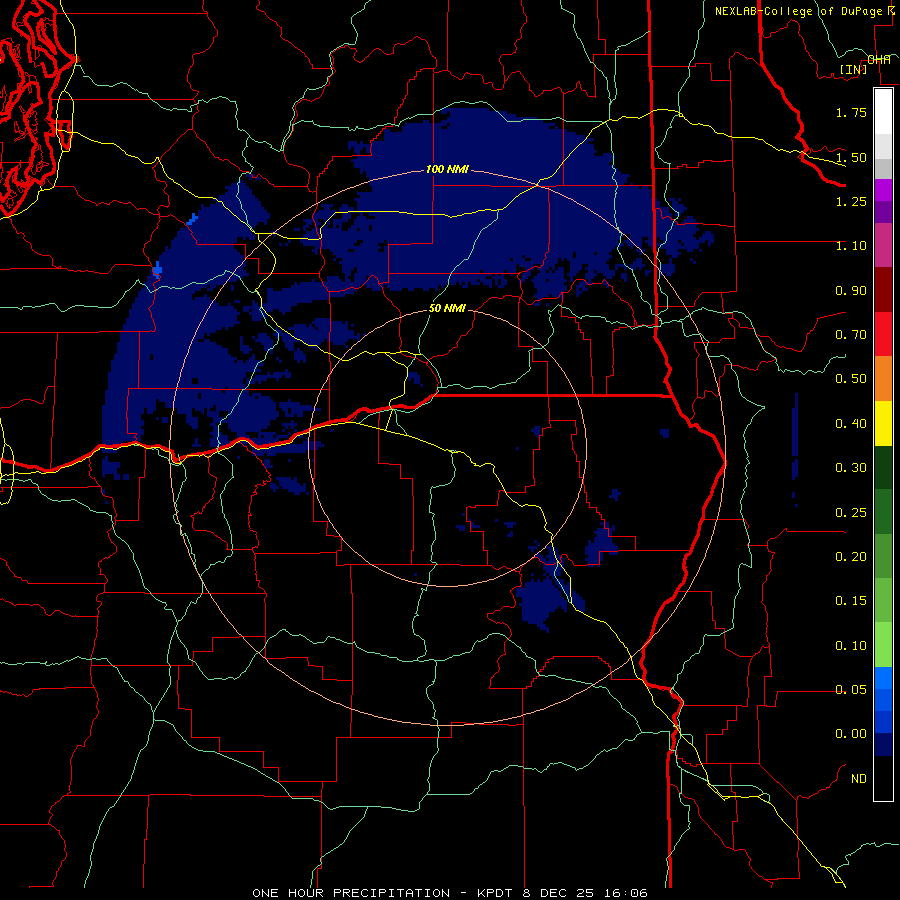Select the white swatch at the top of the legend
Viewport: 900px width, 900px height.
tap(883, 111)
